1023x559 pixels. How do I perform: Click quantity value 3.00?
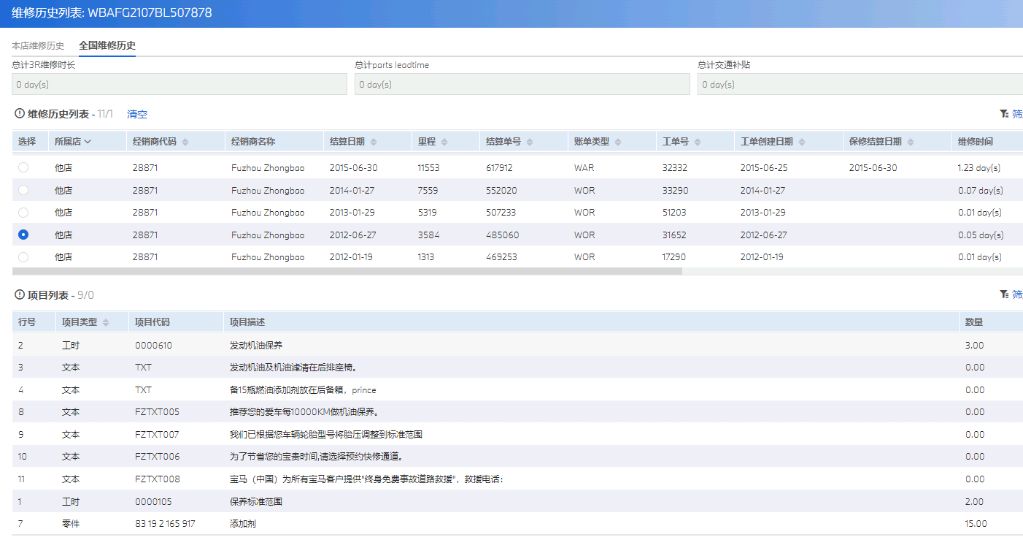pos(974,346)
